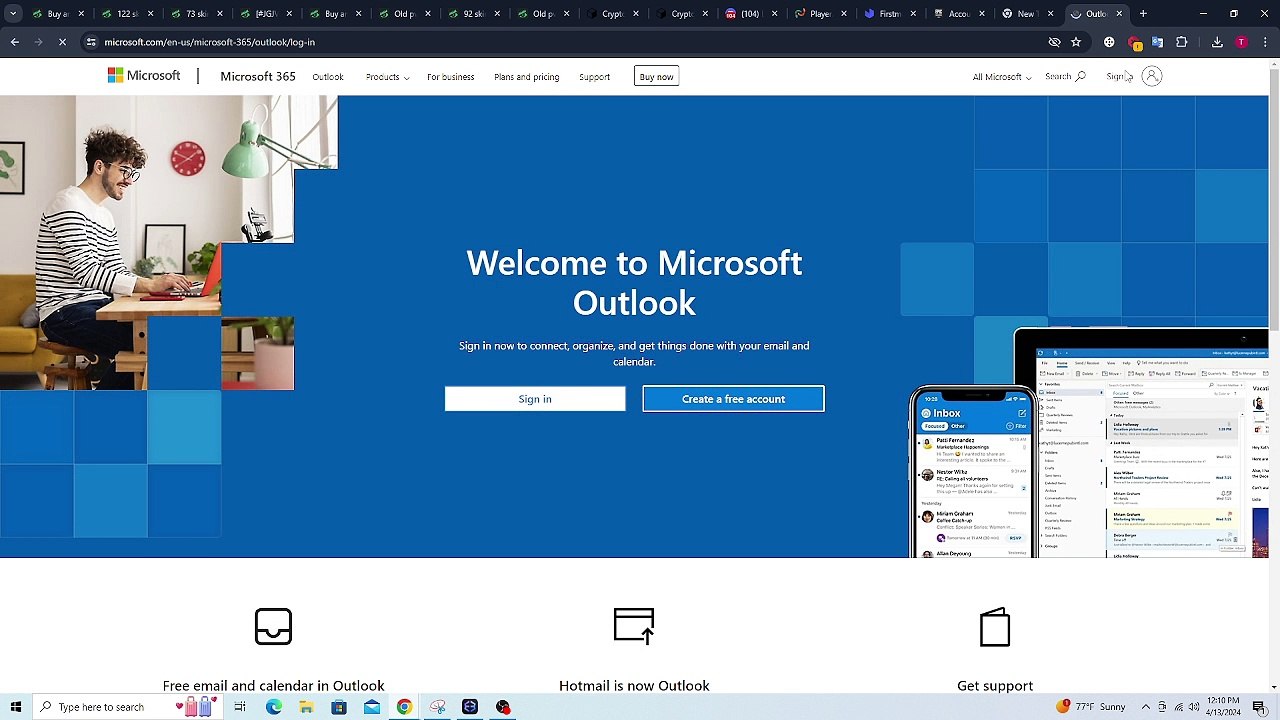Expand the All Microsoft menu
The height and width of the screenshot is (720, 1280).
1002,77
